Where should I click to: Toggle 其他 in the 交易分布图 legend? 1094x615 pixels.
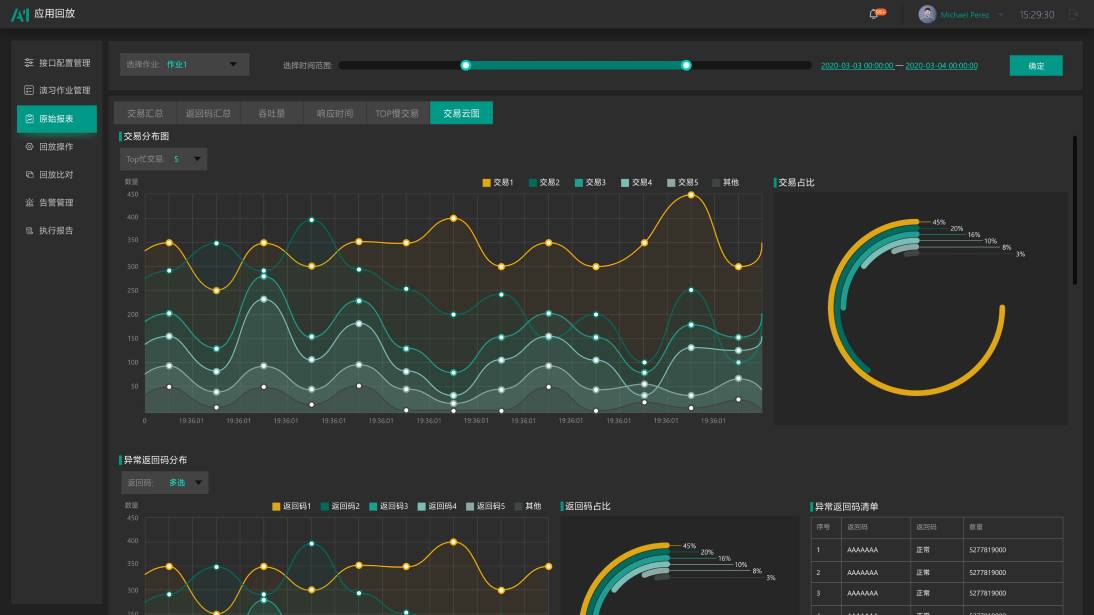pyautogui.click(x=726, y=182)
